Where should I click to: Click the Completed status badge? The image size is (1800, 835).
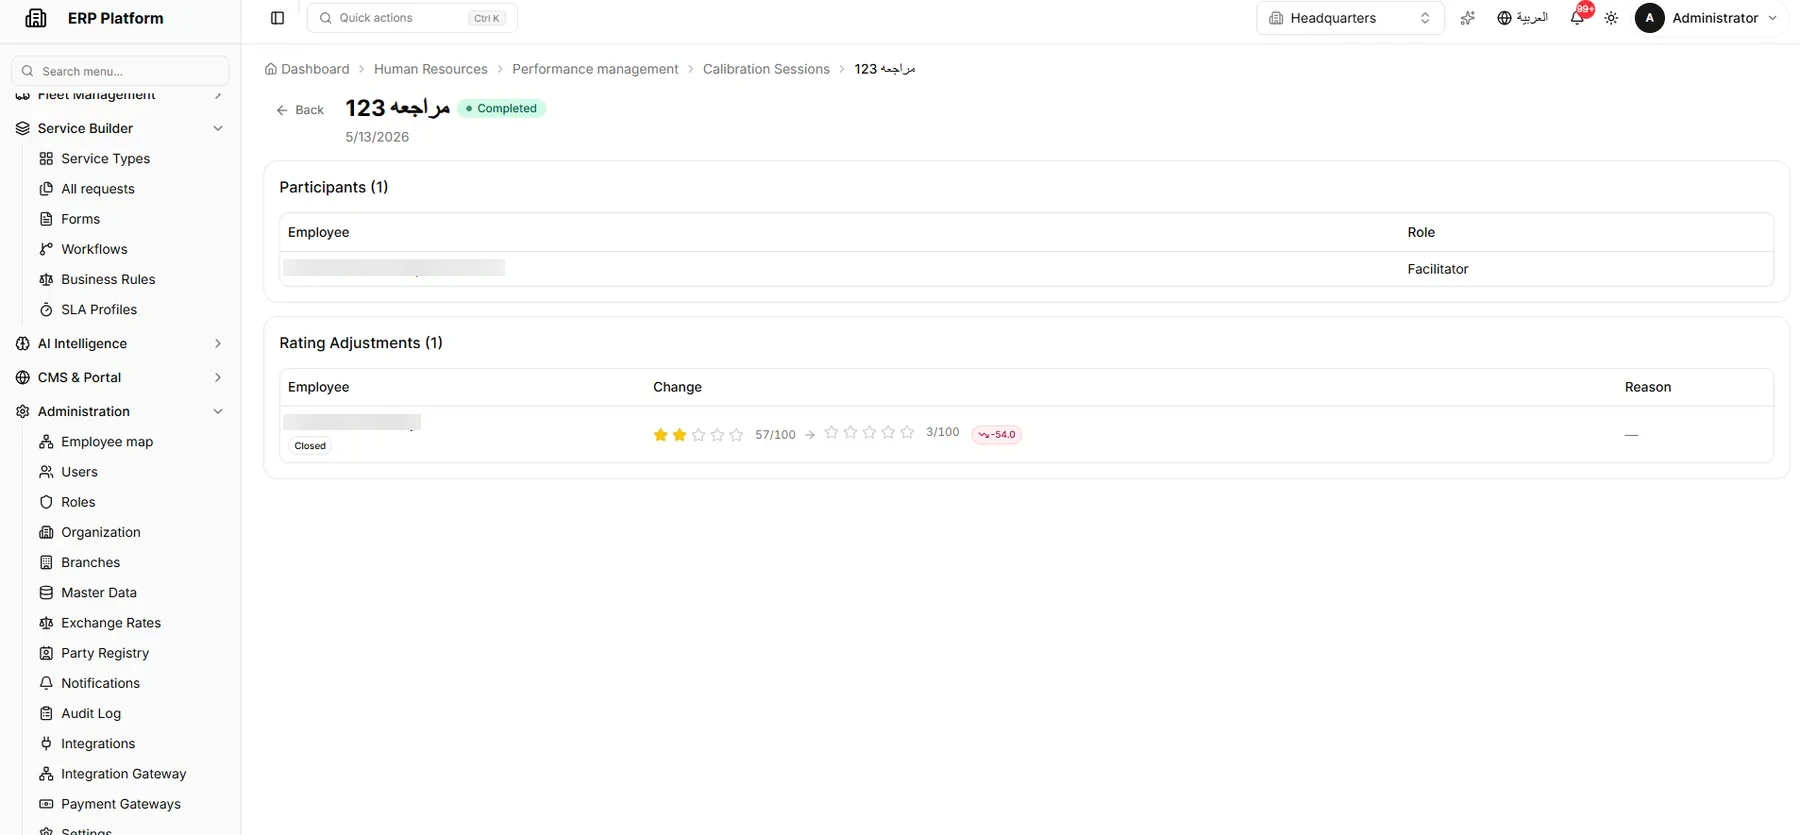coord(501,108)
